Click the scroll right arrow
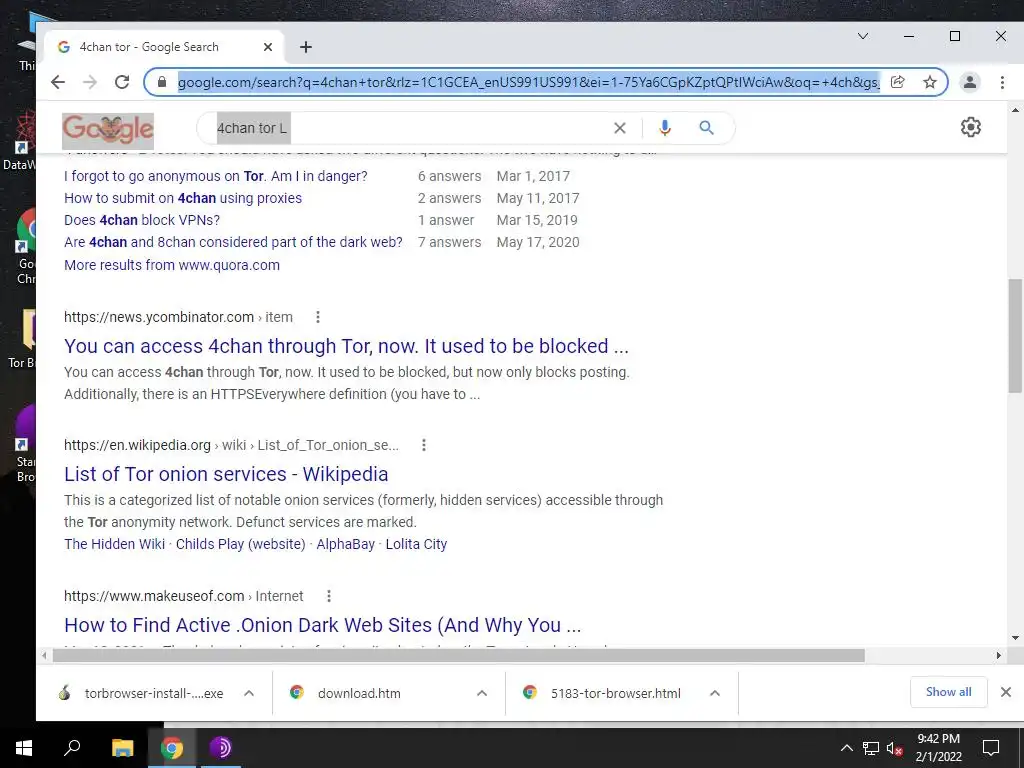Viewport: 1024px width, 768px height. (999, 655)
